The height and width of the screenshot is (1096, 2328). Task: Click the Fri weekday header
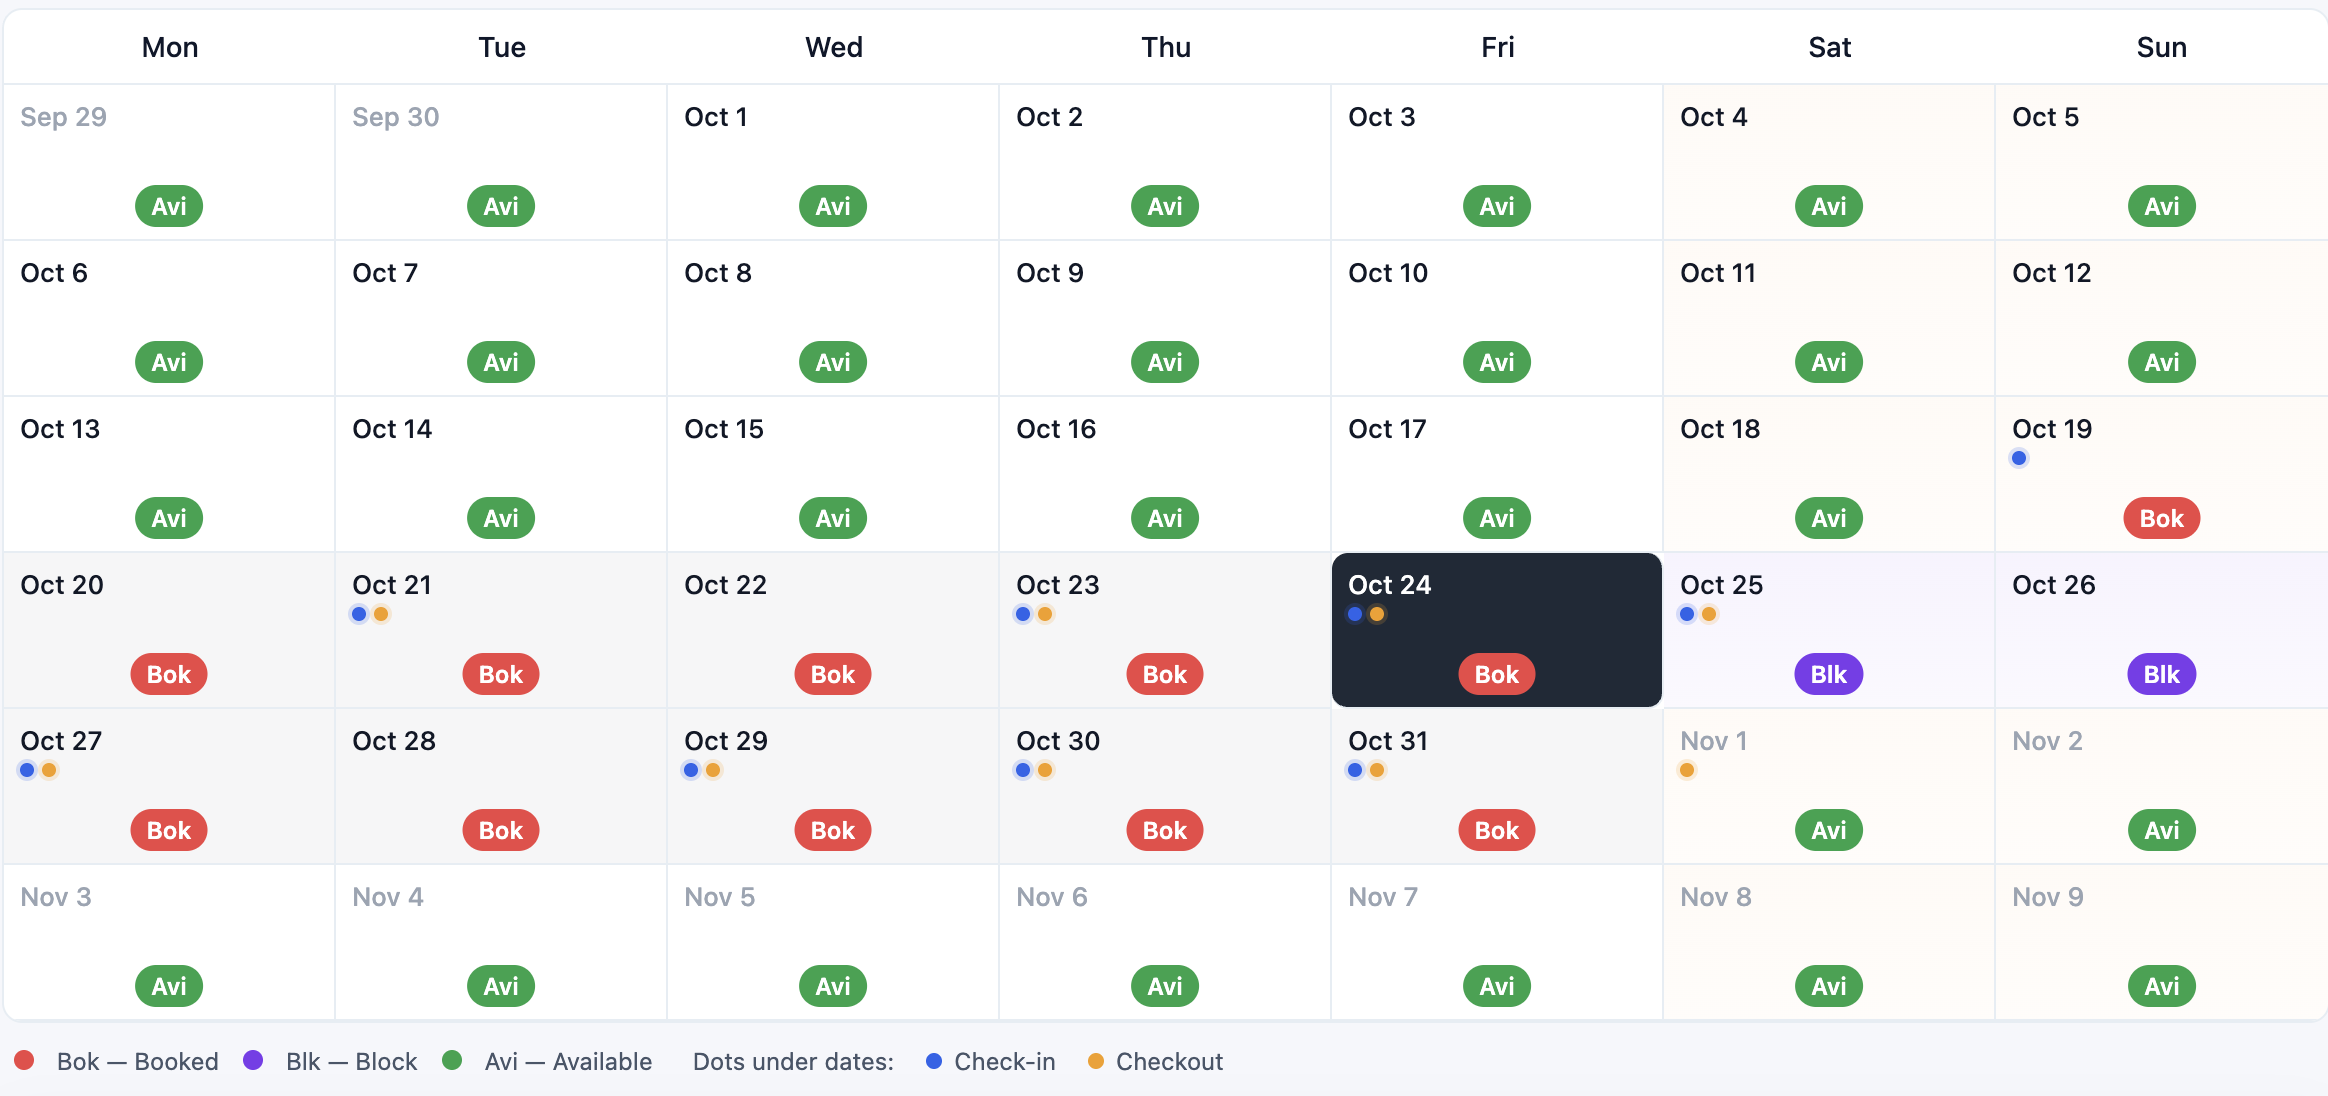1497,47
